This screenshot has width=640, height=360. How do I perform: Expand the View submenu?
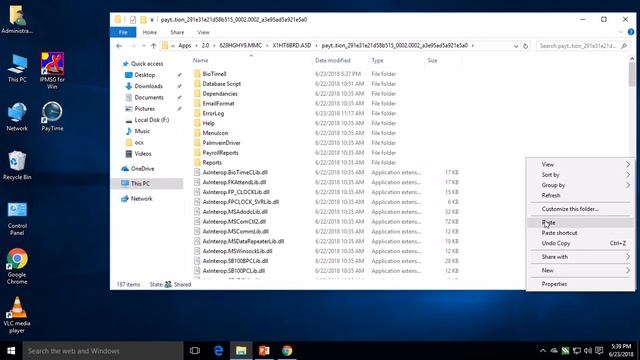tap(580, 164)
